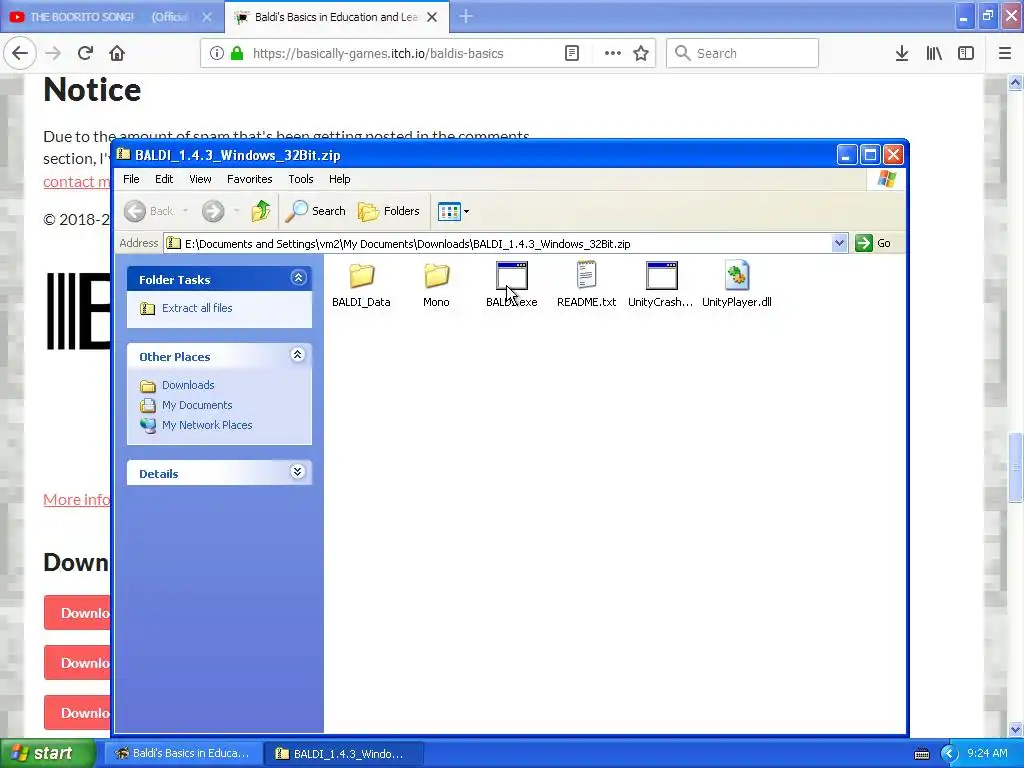Toggle Reader View icon
The width and height of the screenshot is (1024, 768).
tap(572, 53)
